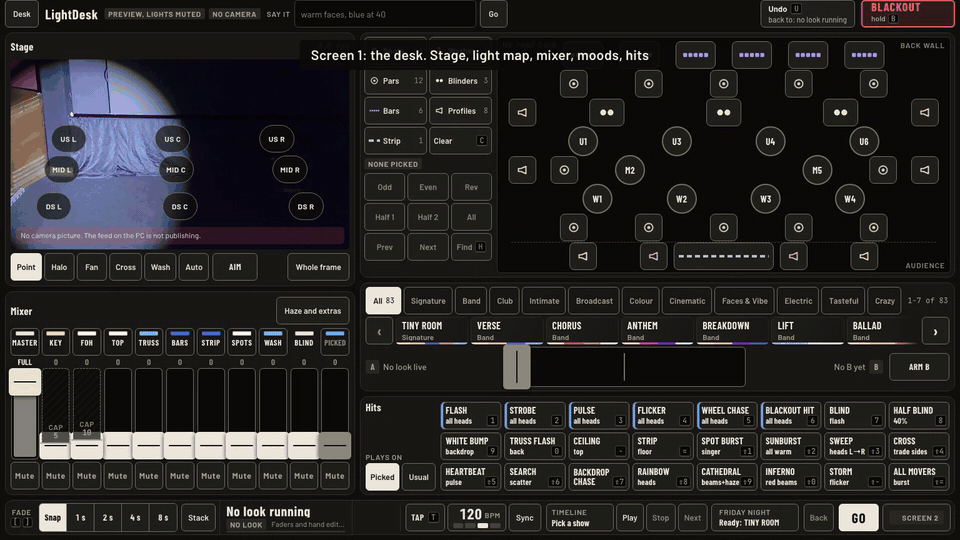The width and height of the screenshot is (960, 540).
Task: Aim at the US C stage zone
Action: [173, 139]
